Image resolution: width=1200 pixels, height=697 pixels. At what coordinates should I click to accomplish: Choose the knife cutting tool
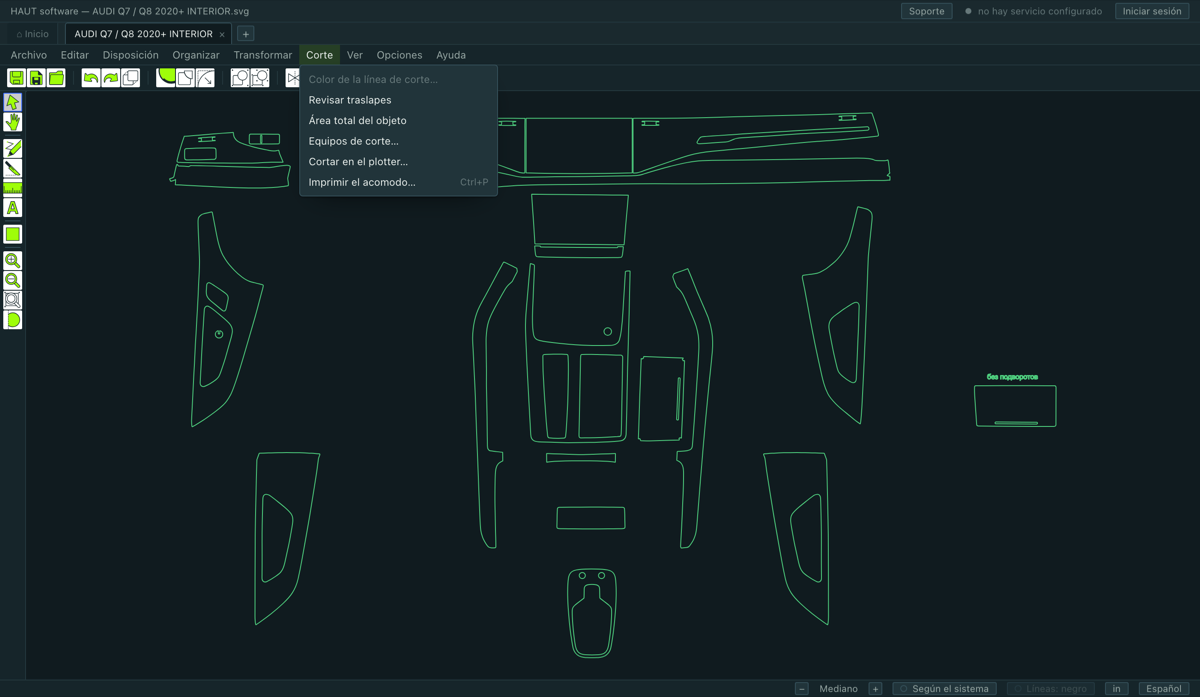[13, 168]
